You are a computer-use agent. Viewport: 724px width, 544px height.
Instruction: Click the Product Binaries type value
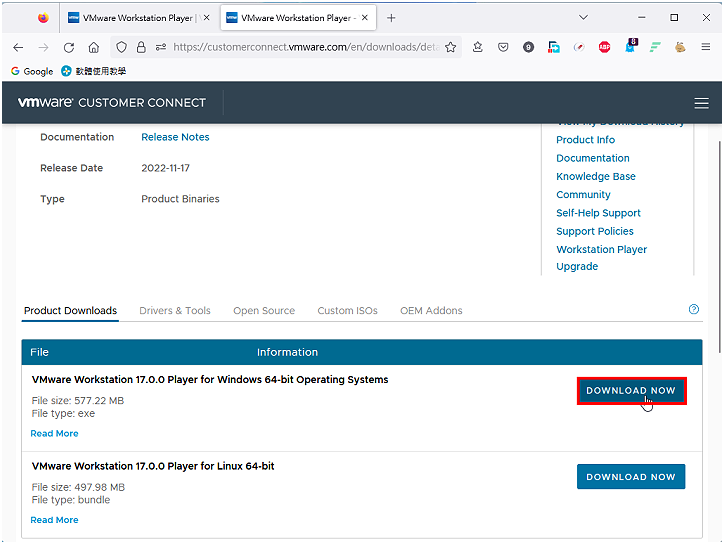(x=180, y=199)
